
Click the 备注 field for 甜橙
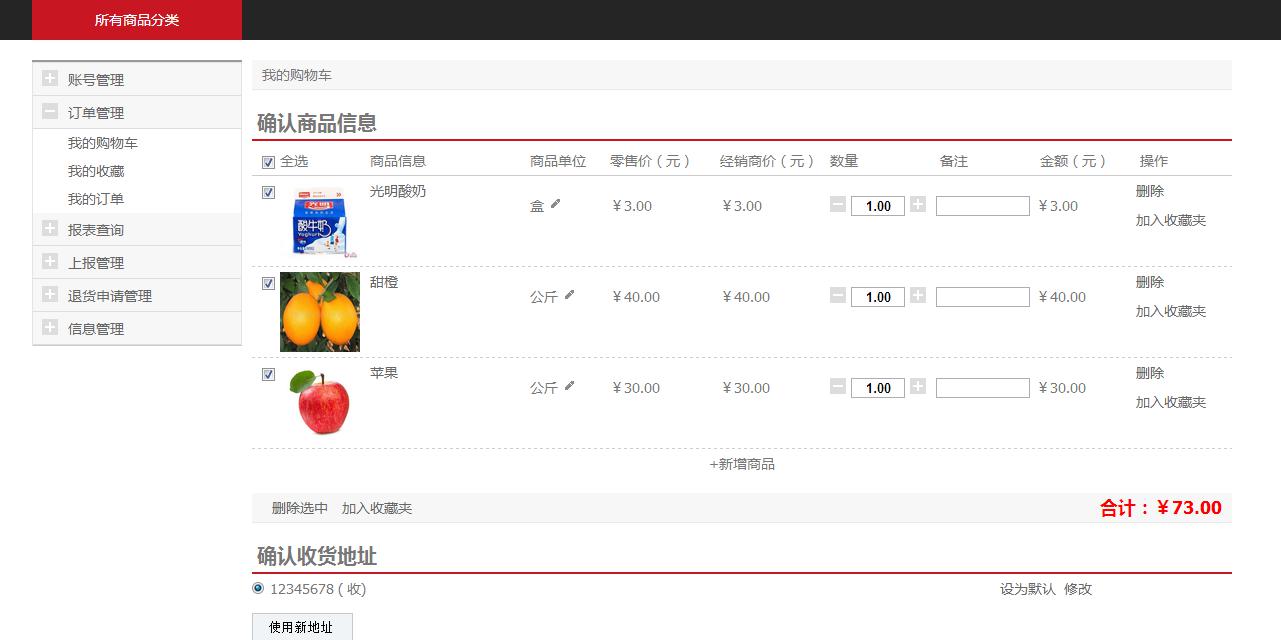982,297
